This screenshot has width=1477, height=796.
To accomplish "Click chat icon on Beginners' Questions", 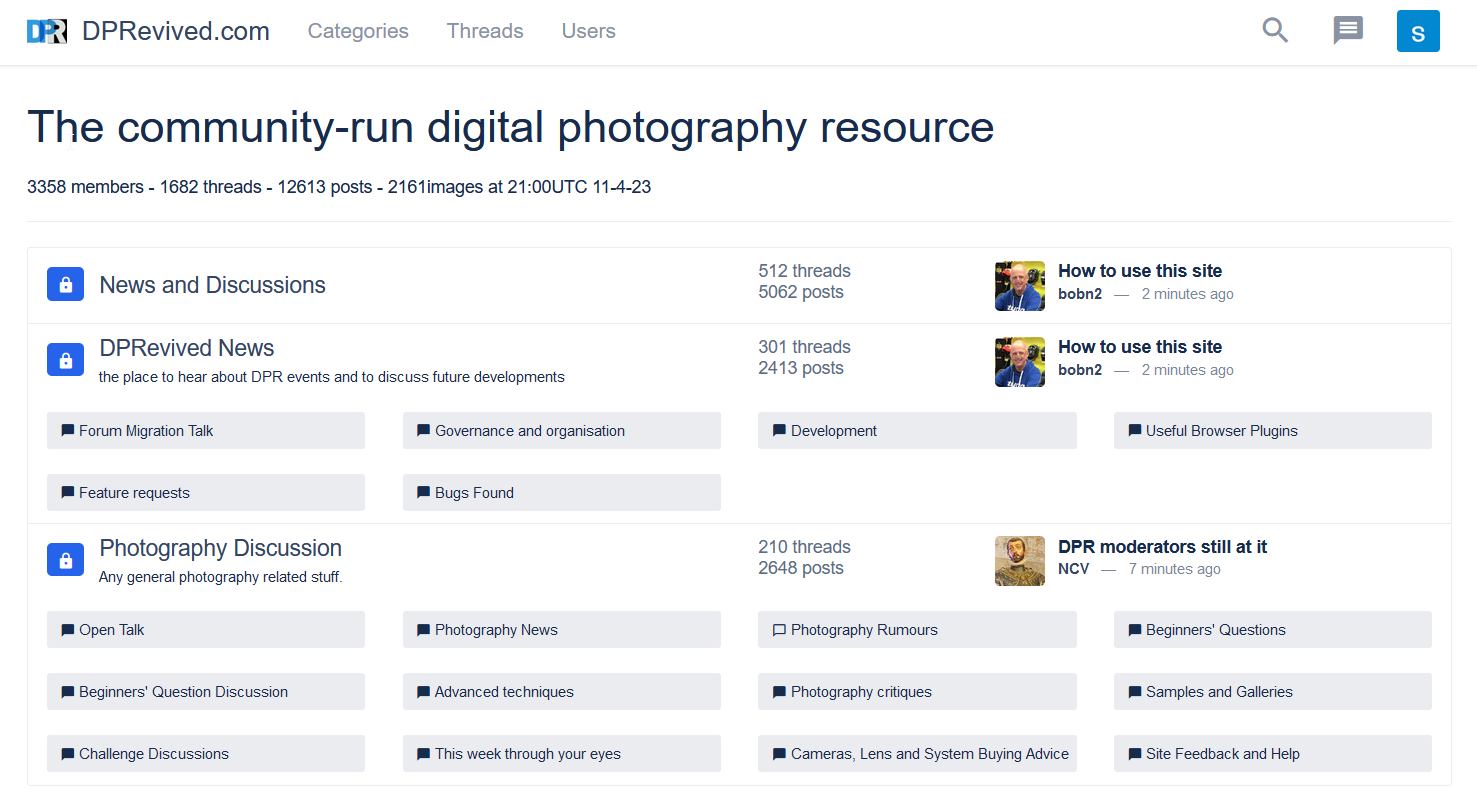I will 1135,630.
